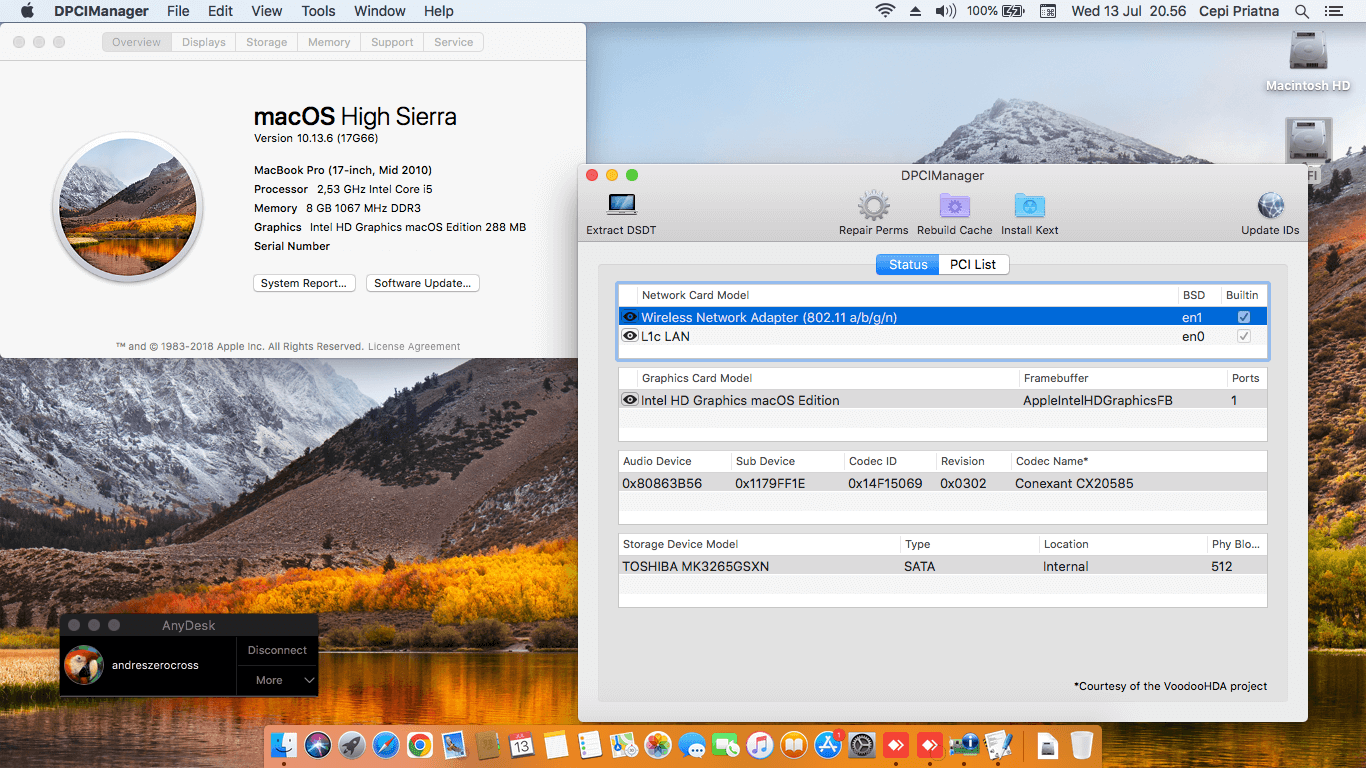Viewport: 1366px width, 768px height.
Task: Open Messages from the Dock
Action: tap(692, 745)
